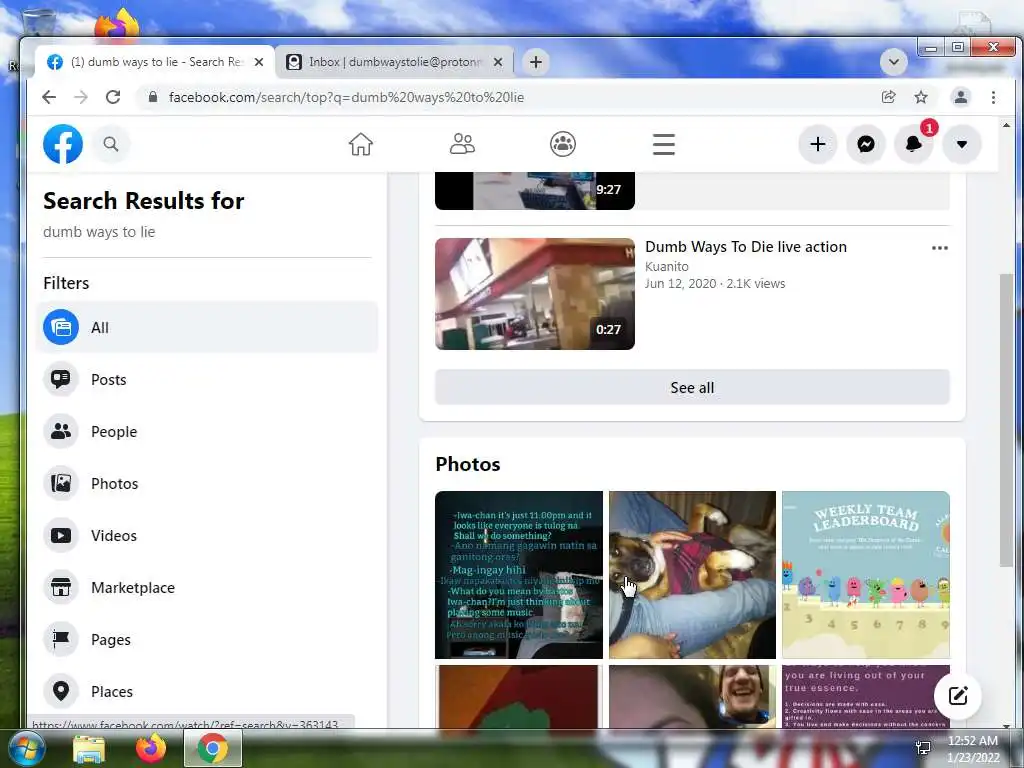Click the taskbar clock
The height and width of the screenshot is (768, 1024).
[x=973, y=749]
